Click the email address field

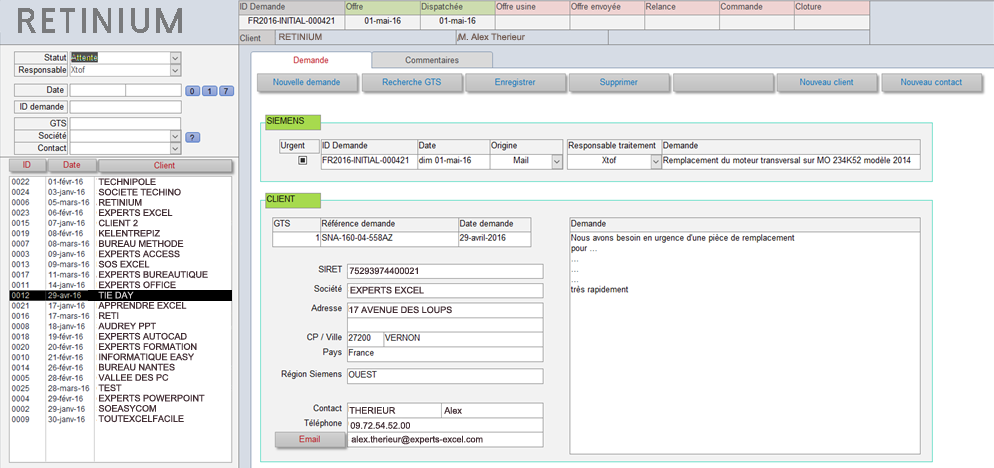coord(445,439)
